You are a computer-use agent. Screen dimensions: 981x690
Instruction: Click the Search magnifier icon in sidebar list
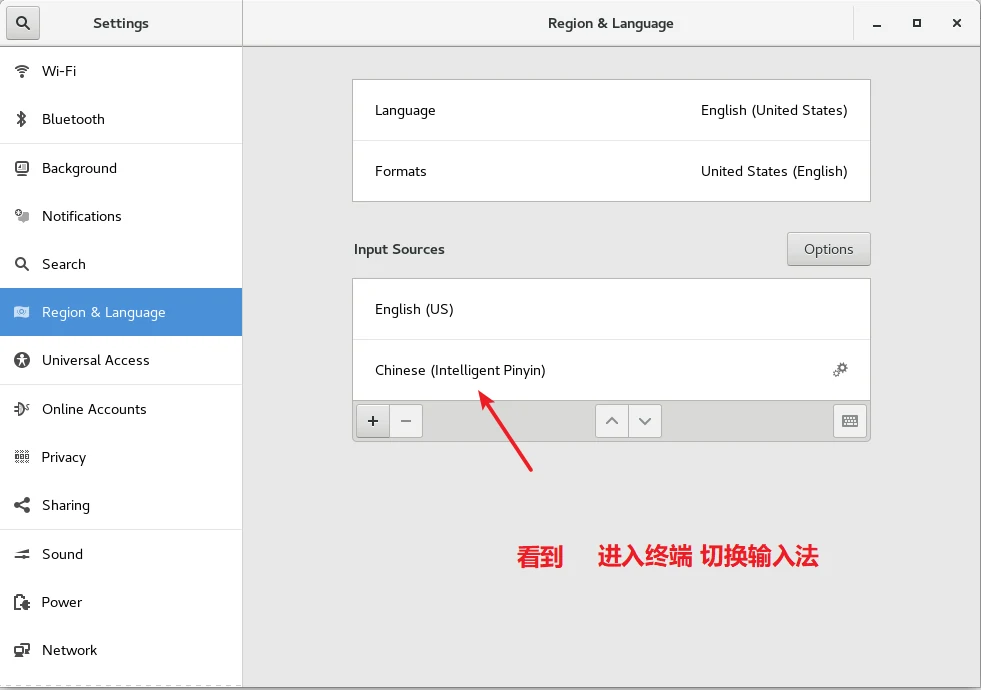pos(22,264)
